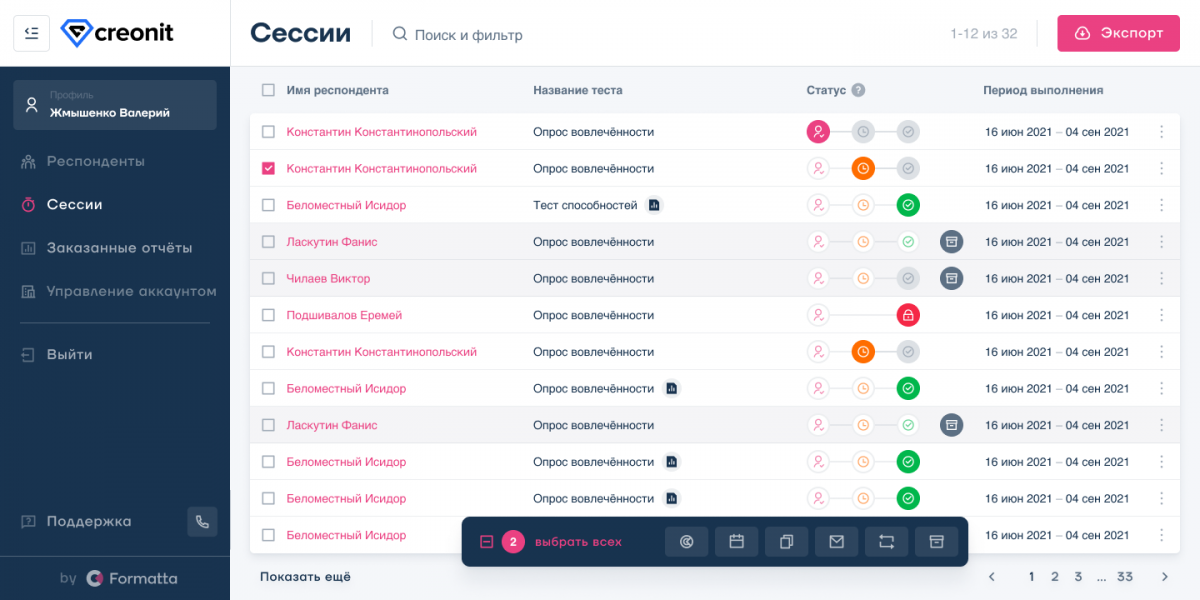1200x600 pixels.
Task: Click the Поиск и фильтр search field
Action: coord(468,35)
